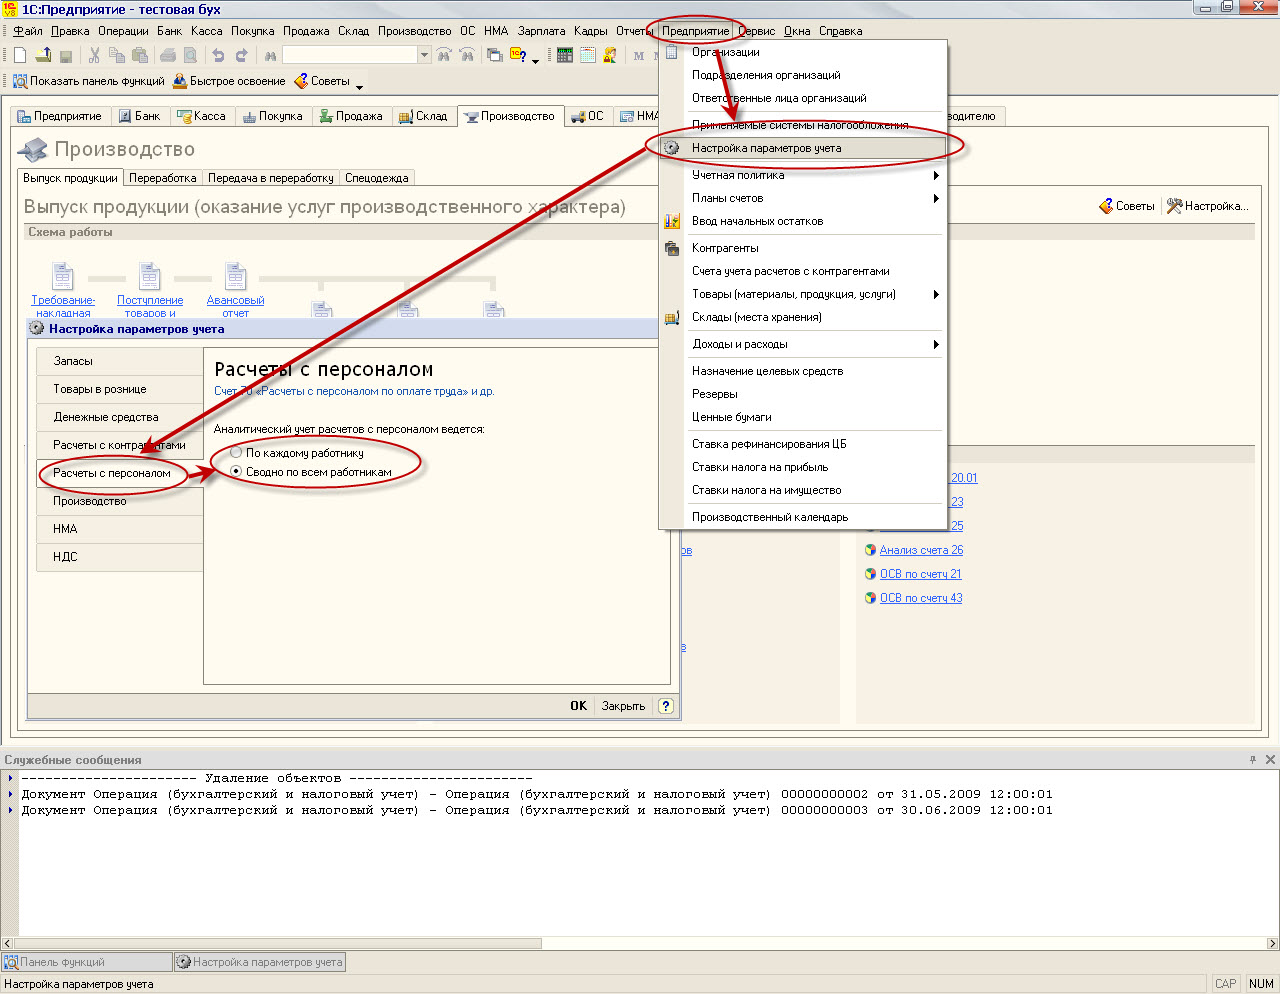Click the binoculars Find icon

[x=270, y=56]
